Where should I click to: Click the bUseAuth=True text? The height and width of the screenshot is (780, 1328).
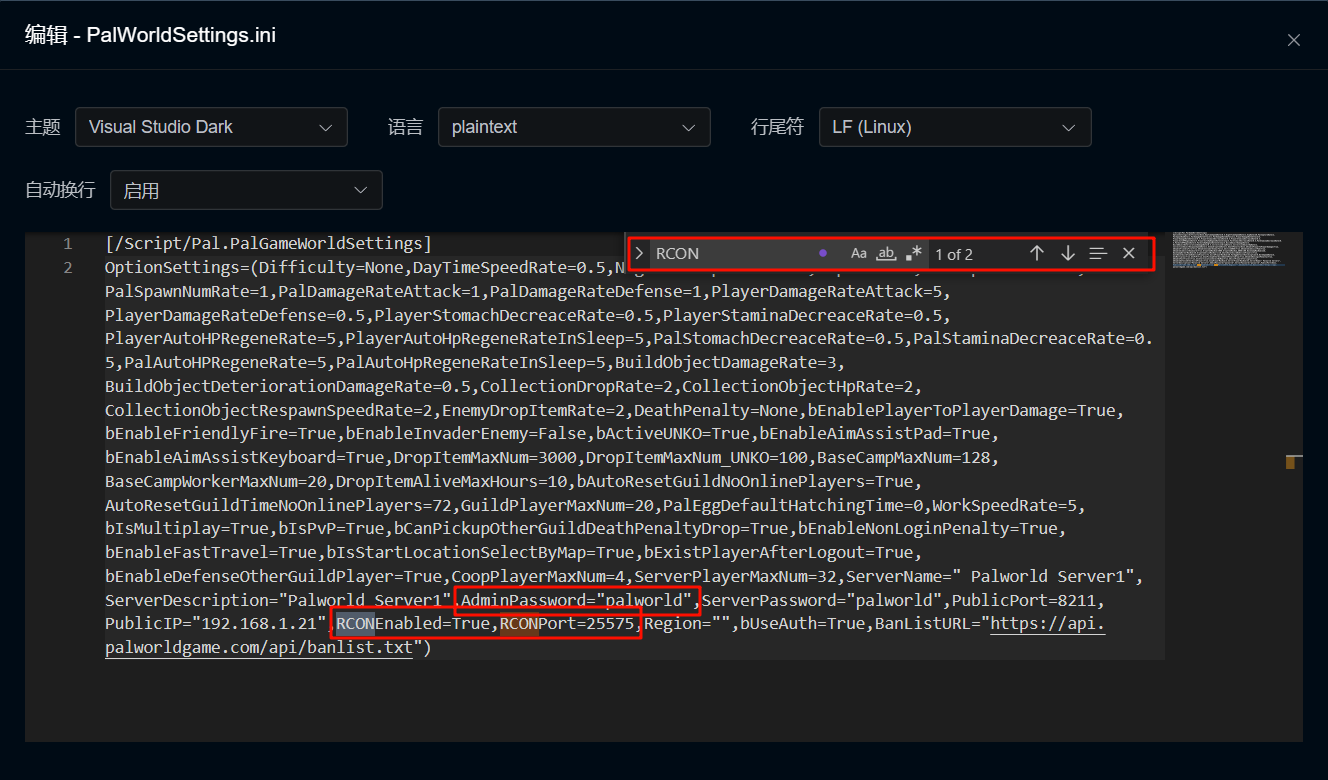pyautogui.click(x=803, y=624)
